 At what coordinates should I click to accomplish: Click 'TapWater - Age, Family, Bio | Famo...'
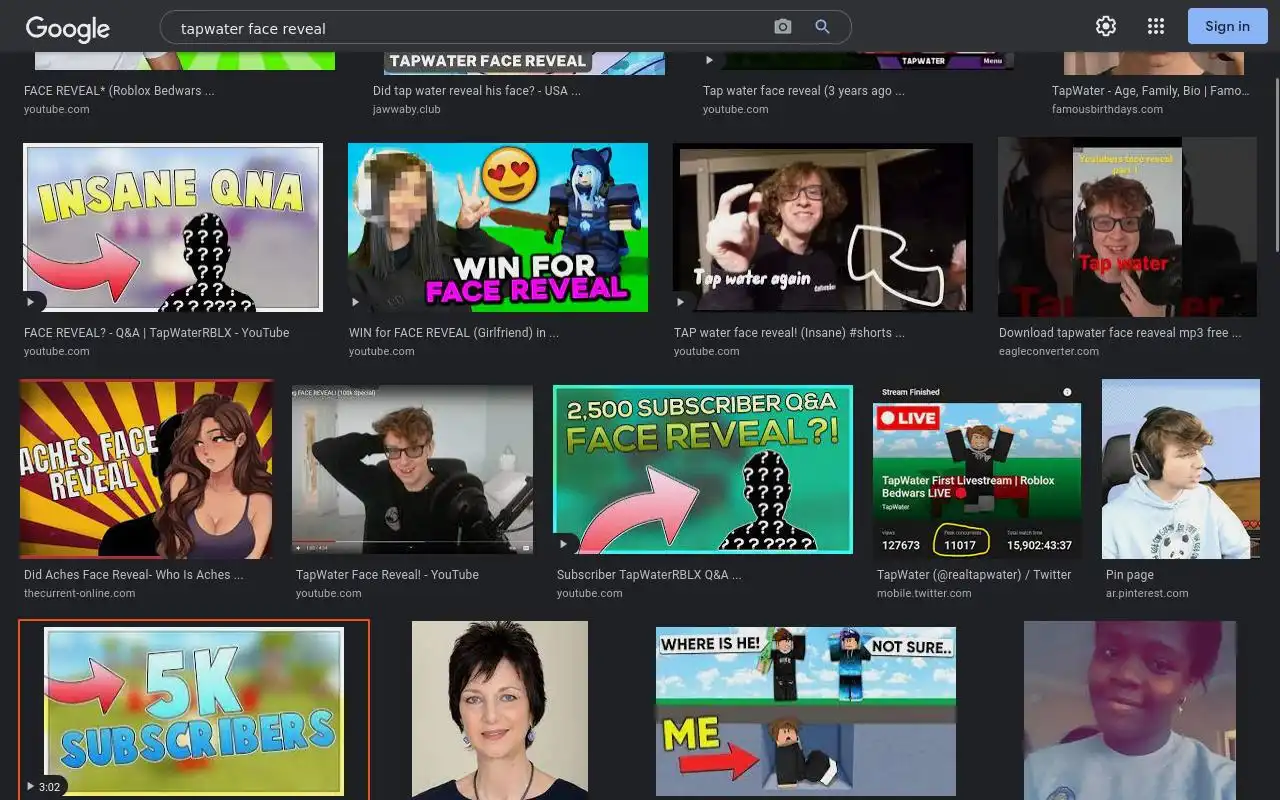tap(1151, 91)
